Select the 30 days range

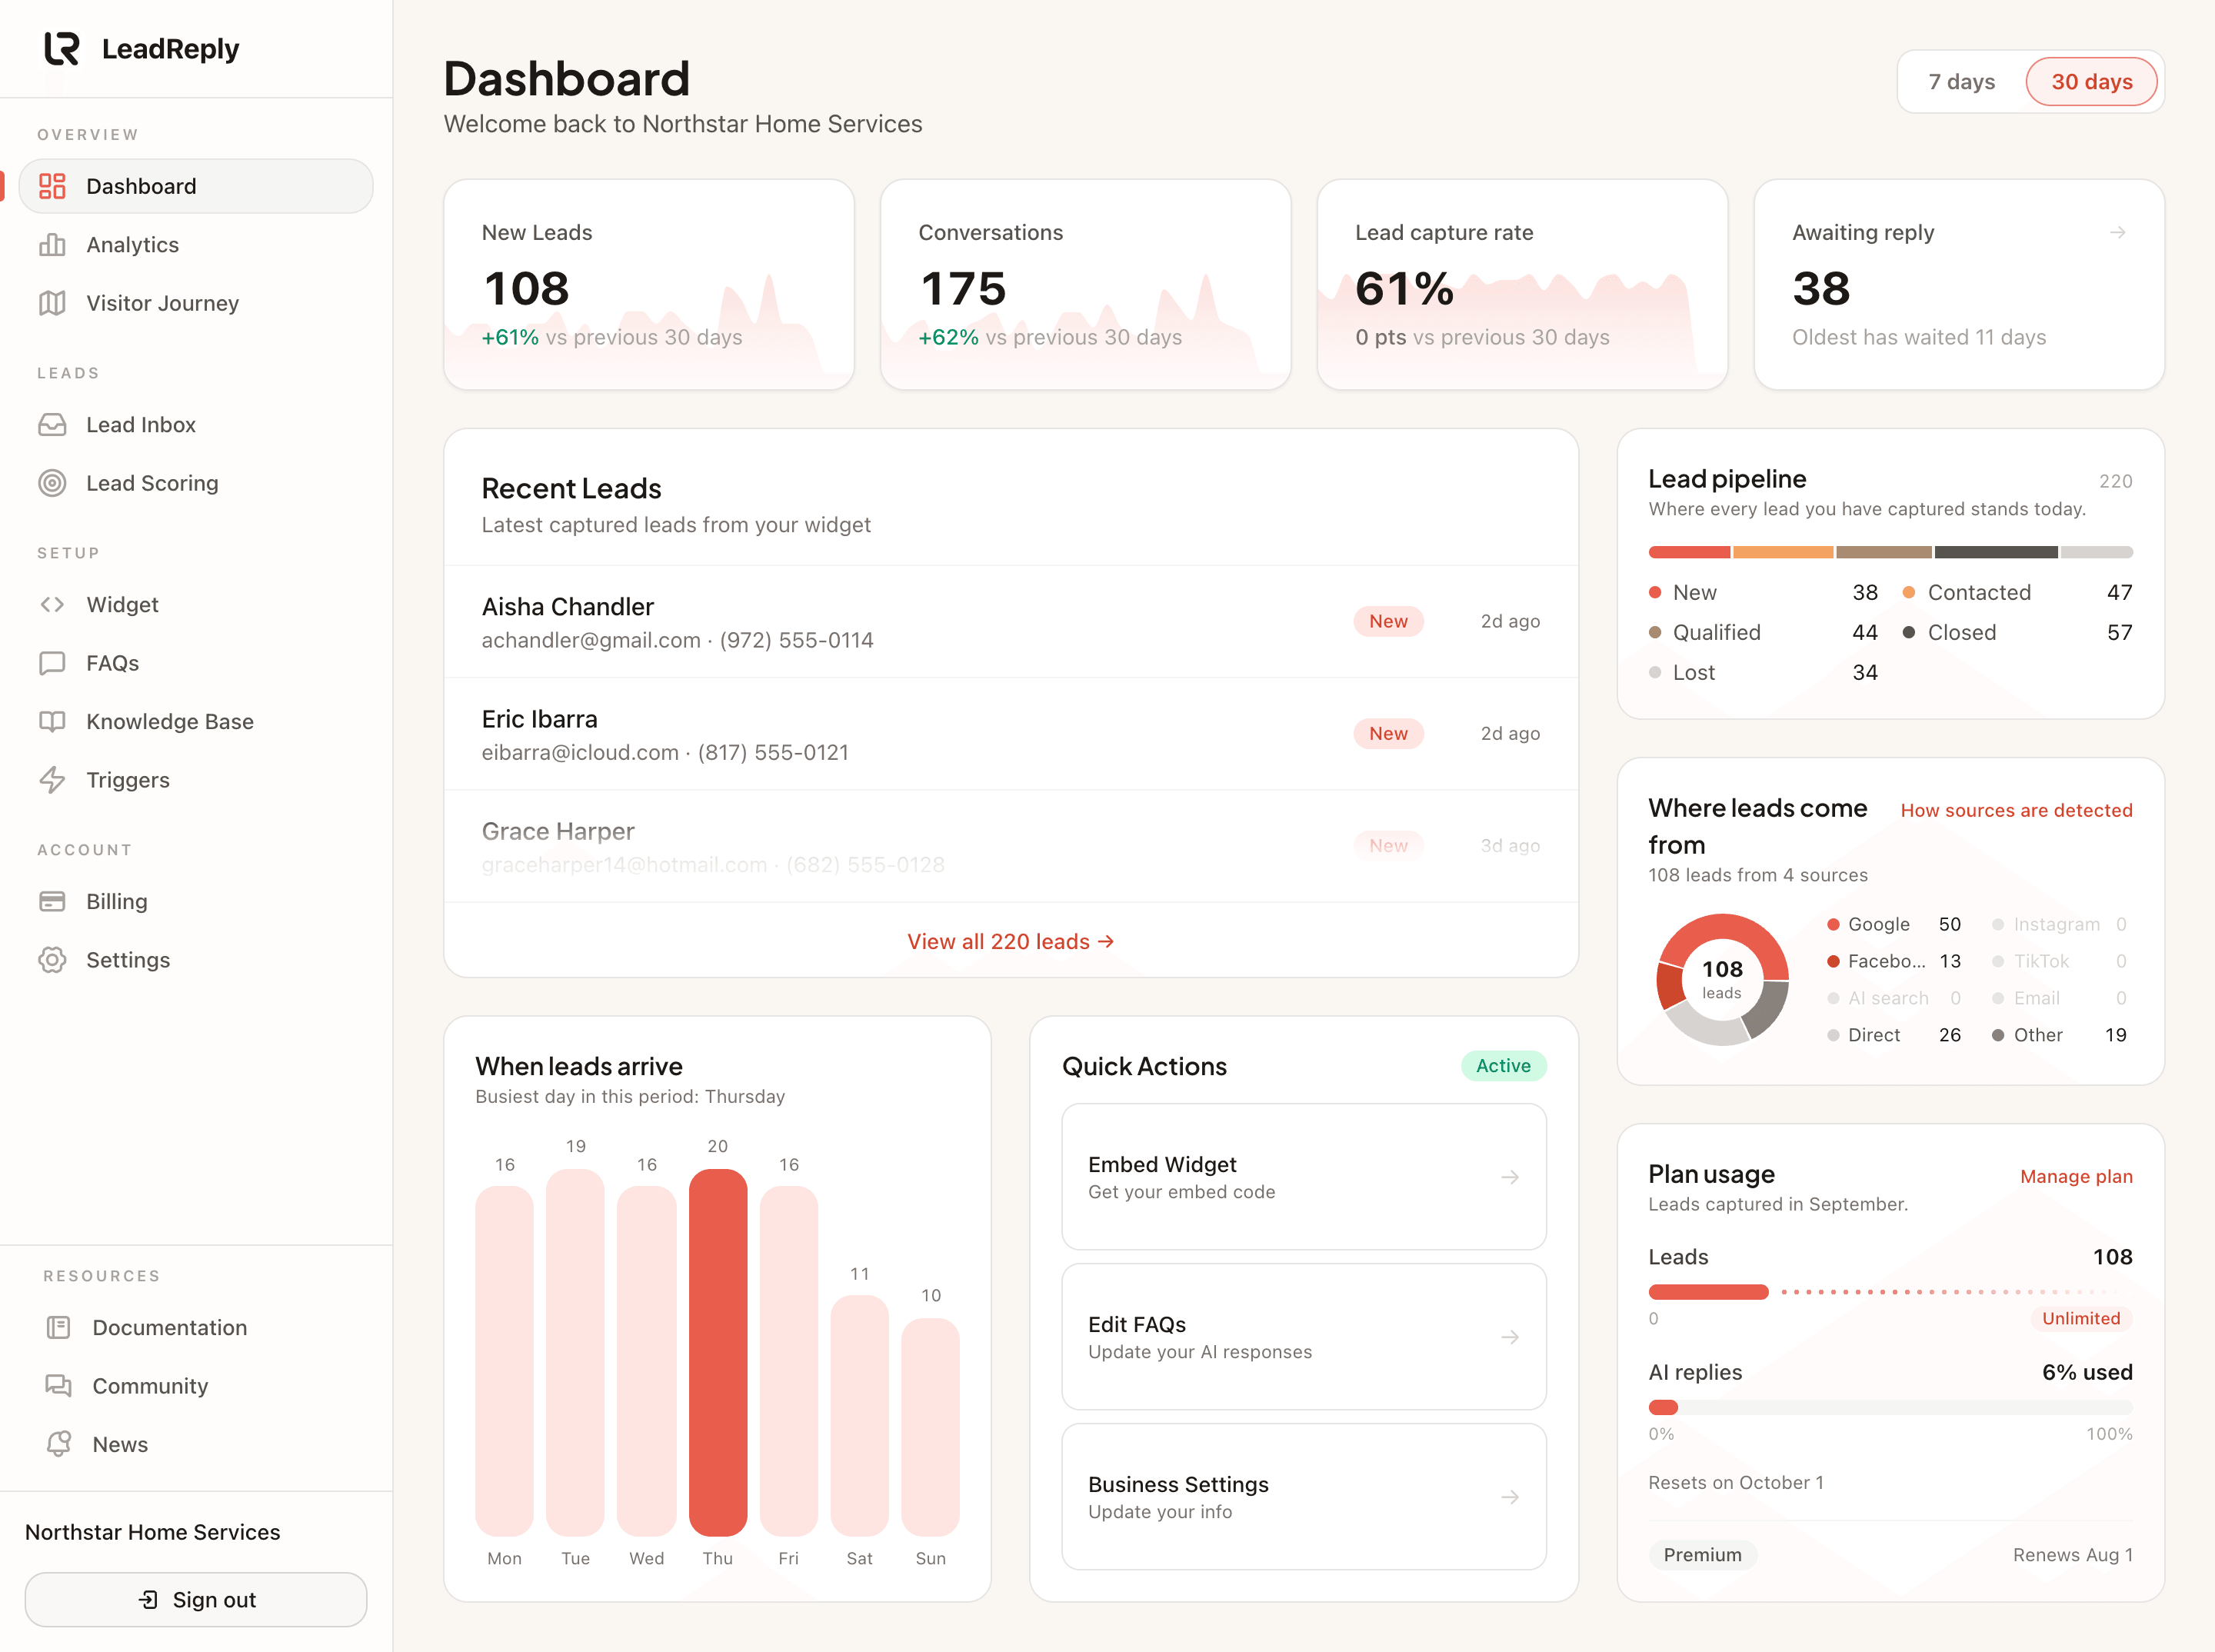tap(2091, 82)
